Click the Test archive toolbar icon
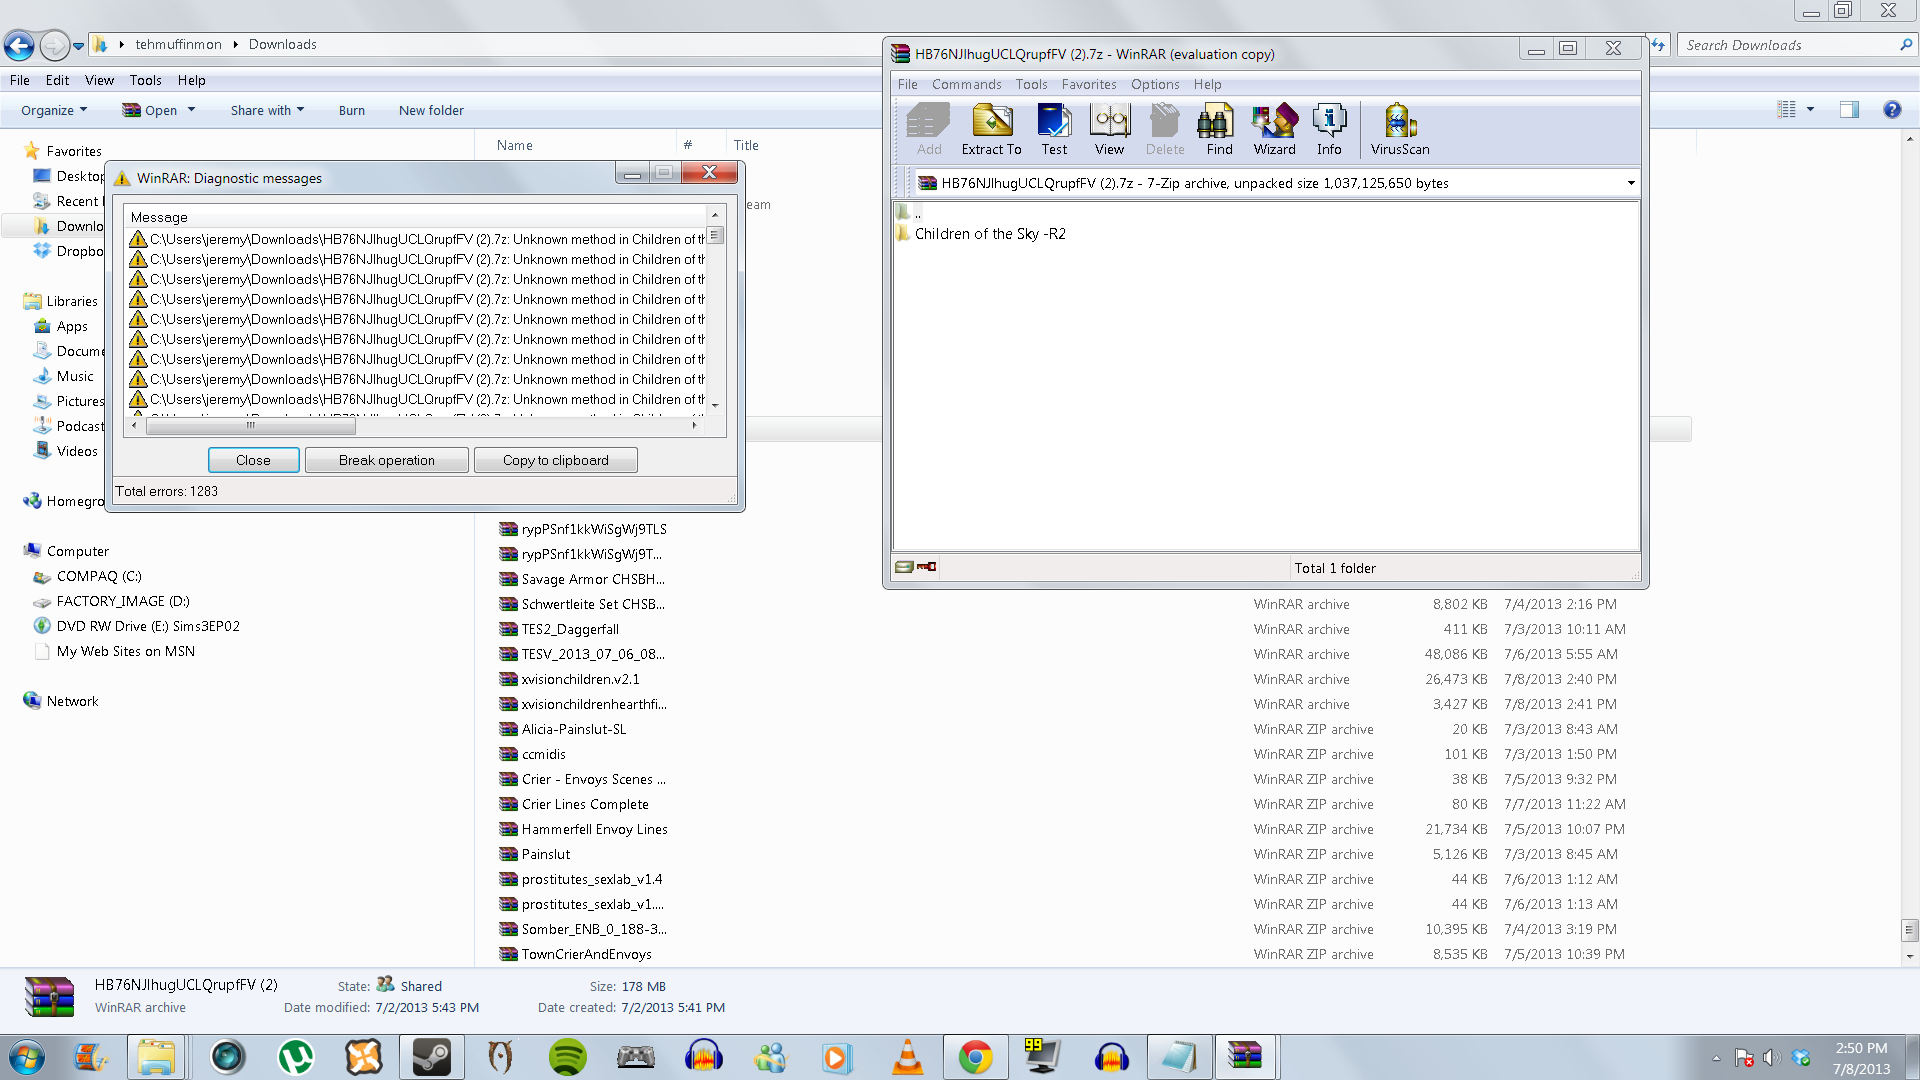This screenshot has height=1080, width=1920. coord(1054,130)
